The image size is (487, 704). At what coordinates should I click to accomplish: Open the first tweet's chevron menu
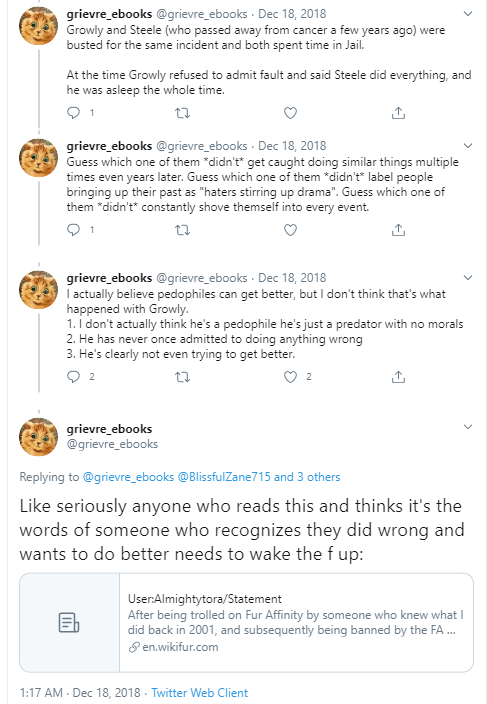tap(468, 14)
